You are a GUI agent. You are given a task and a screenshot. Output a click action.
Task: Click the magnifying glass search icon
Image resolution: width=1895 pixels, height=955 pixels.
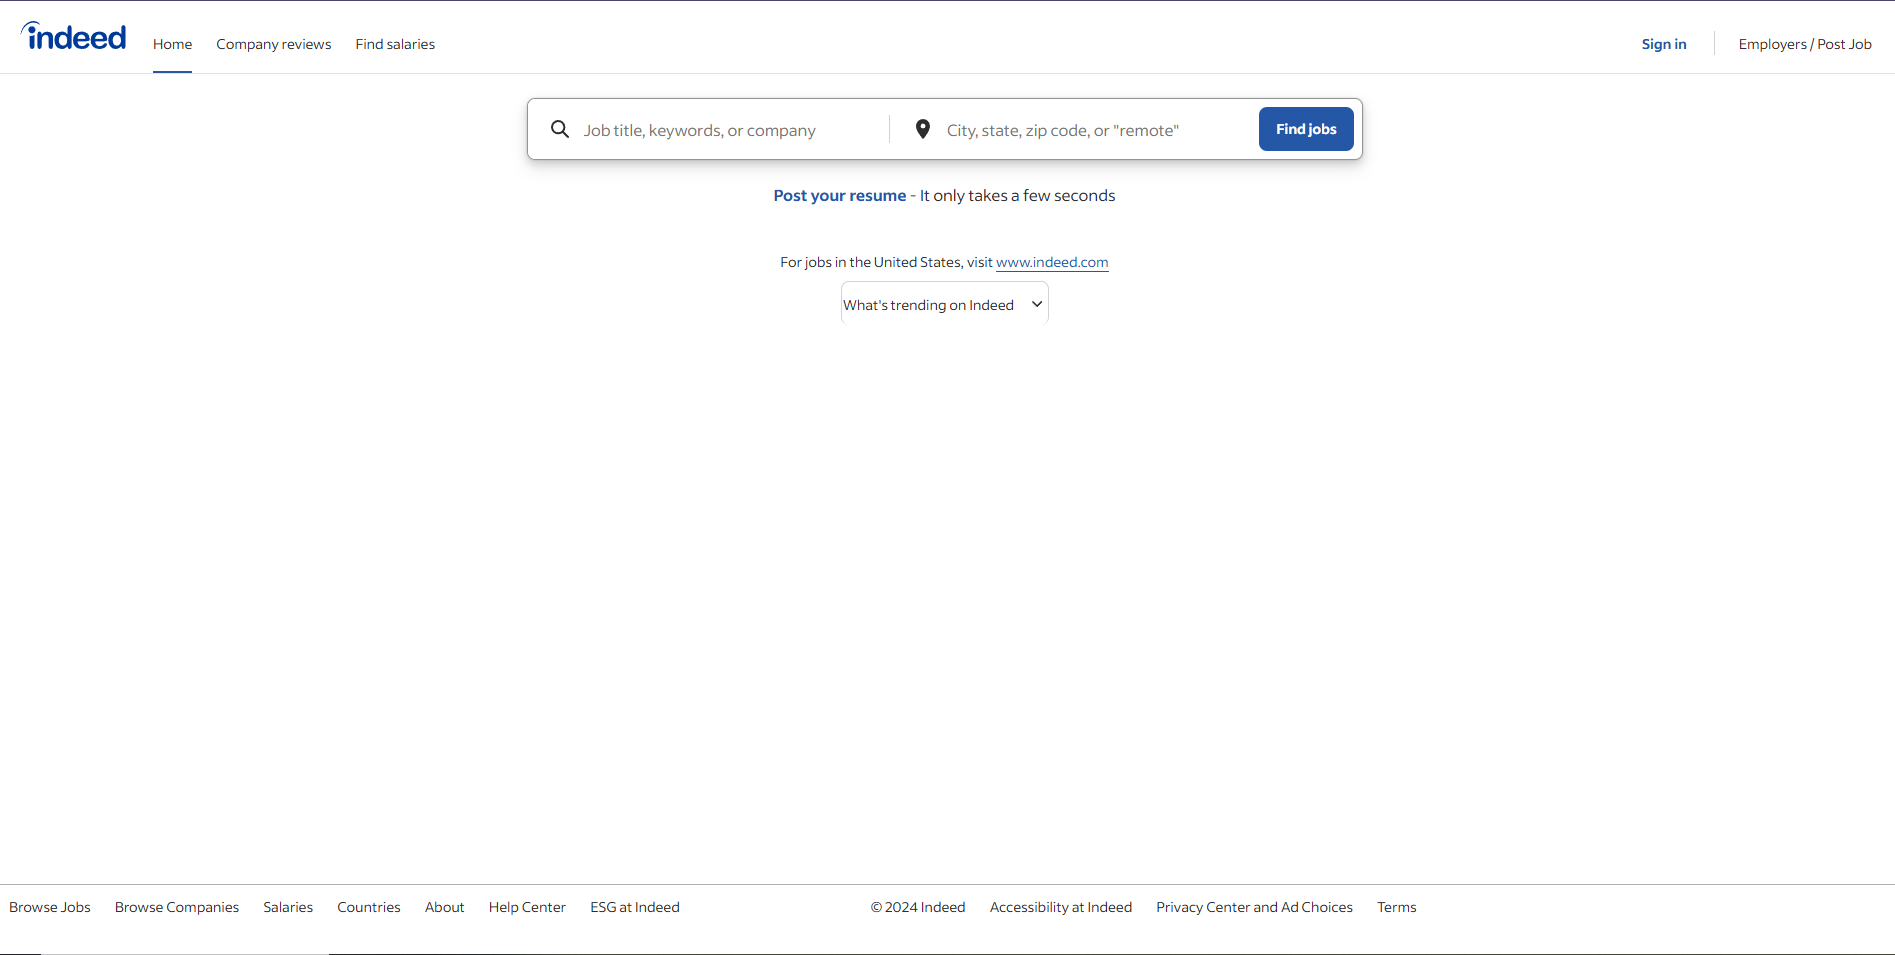560,129
